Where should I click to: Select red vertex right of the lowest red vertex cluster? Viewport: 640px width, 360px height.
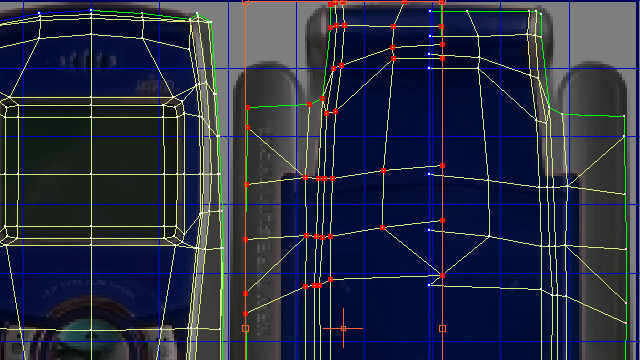331,280
